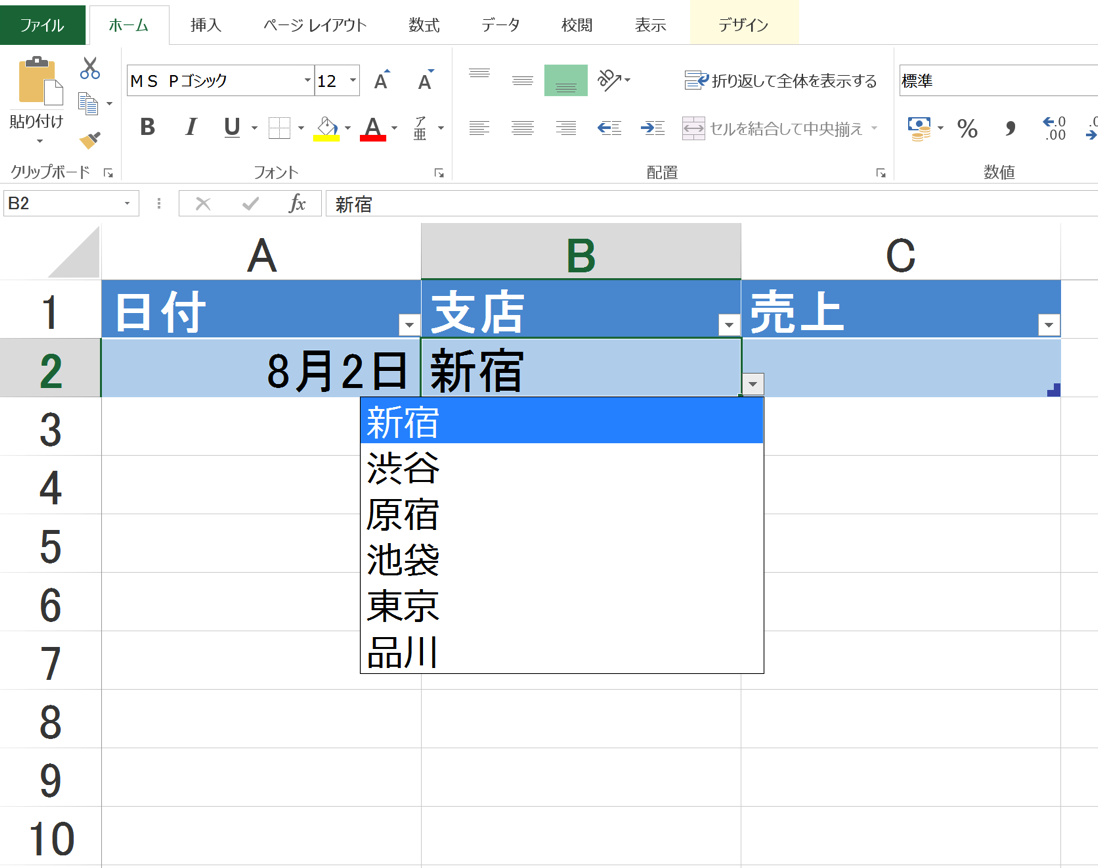Increase font size with large A

382,80
